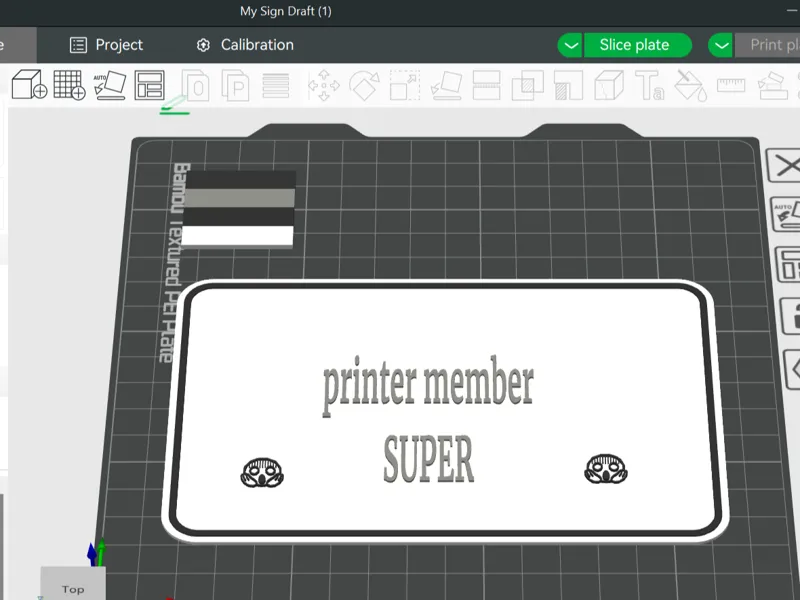Select the Support painting tool

pyautogui.click(x=568, y=85)
